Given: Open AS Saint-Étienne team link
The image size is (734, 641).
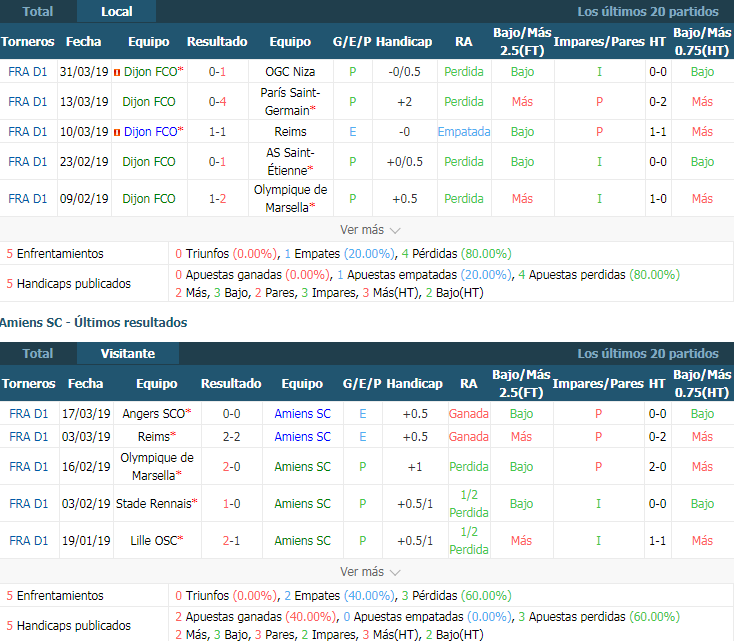Looking at the screenshot, I should point(290,162).
